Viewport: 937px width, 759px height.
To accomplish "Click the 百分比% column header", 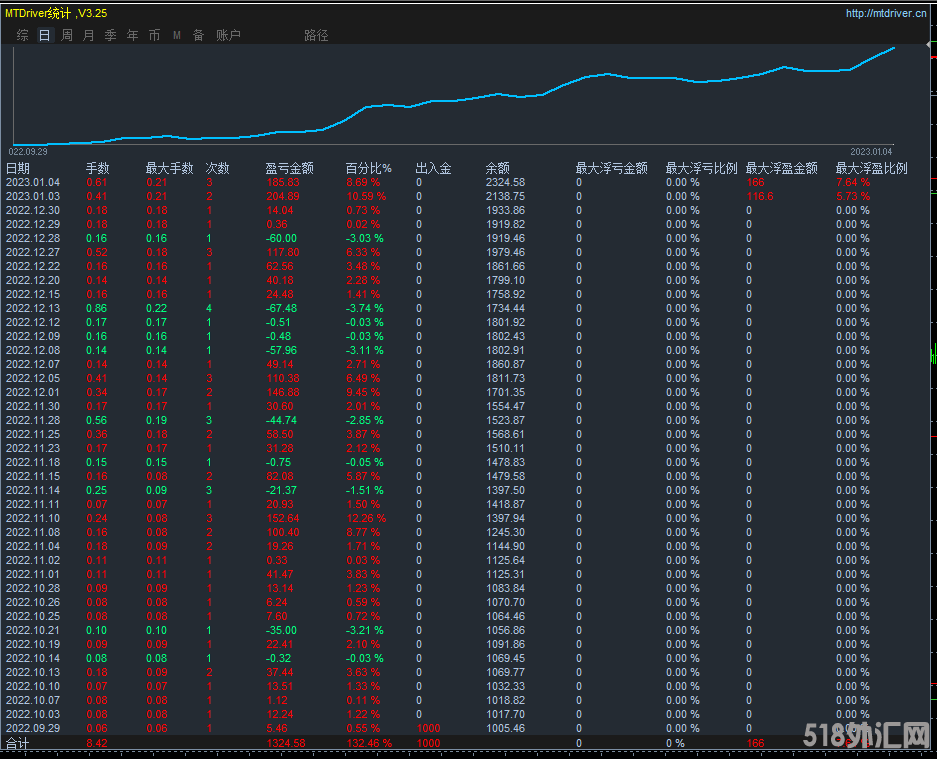I will pyautogui.click(x=369, y=169).
